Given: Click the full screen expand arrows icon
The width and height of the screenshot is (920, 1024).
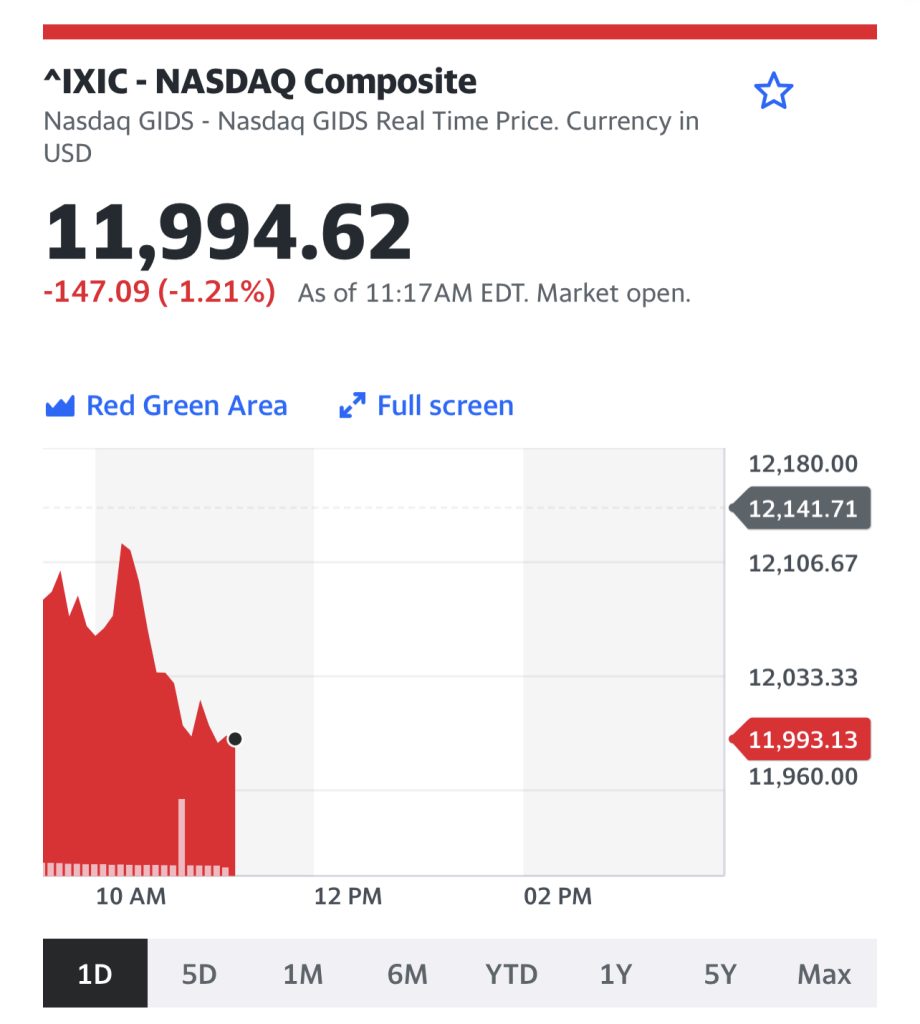Looking at the screenshot, I should coord(352,406).
